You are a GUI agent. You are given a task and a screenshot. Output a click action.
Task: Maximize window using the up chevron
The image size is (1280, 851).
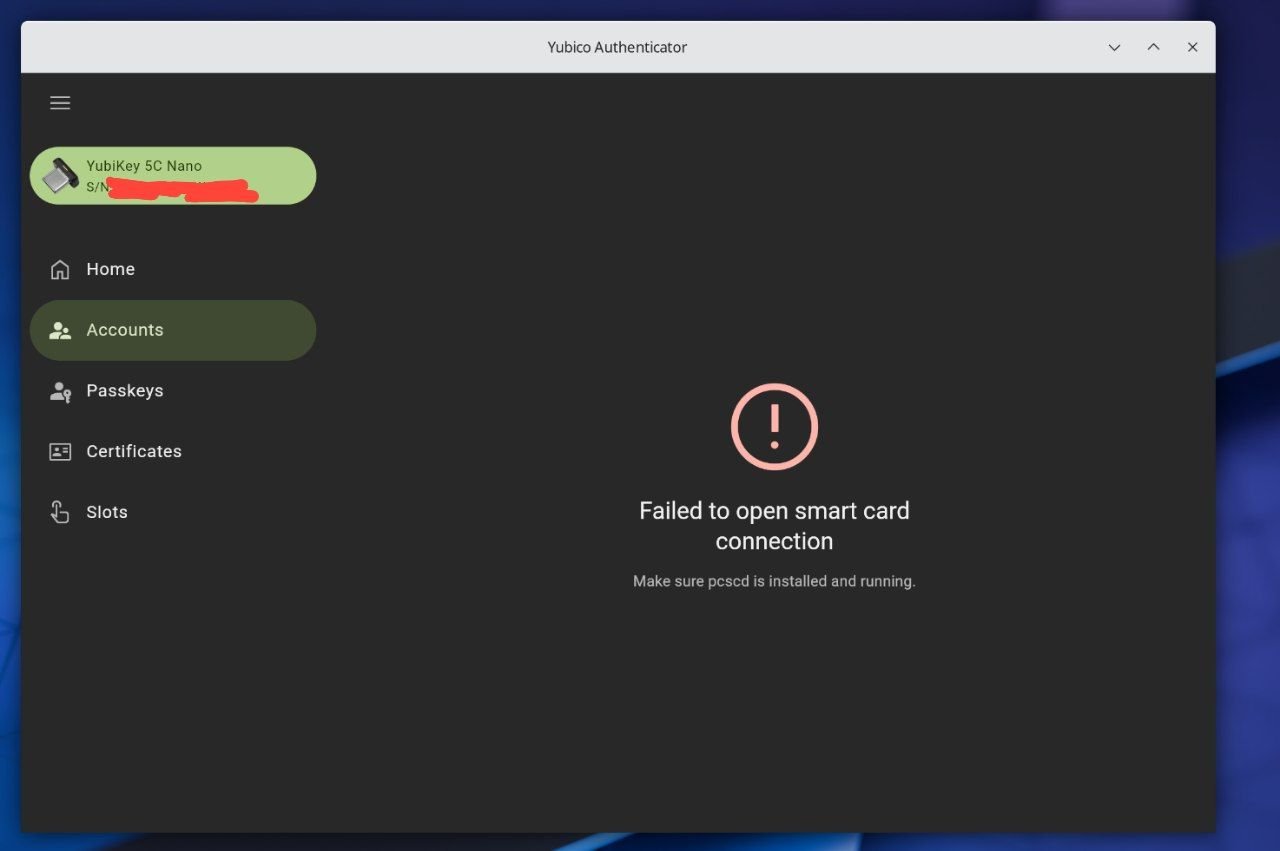(x=1153, y=47)
